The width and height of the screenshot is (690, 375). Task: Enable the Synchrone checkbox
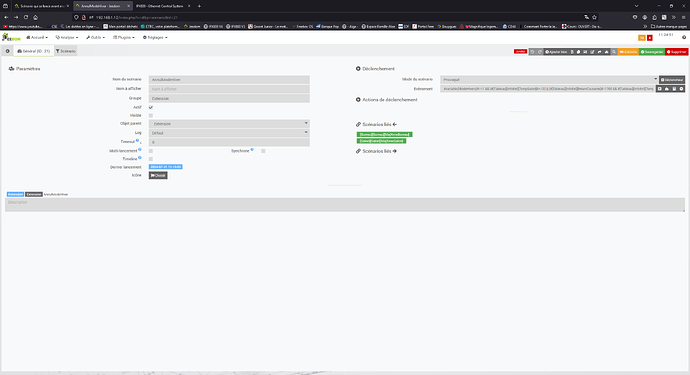coord(263,151)
